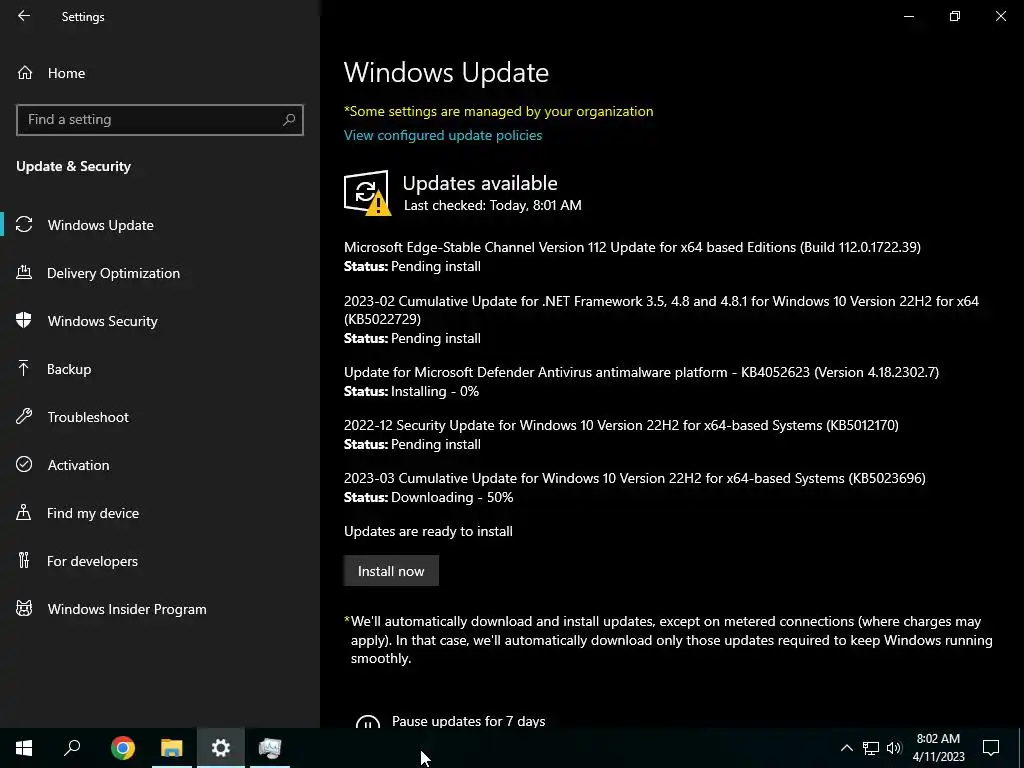The image size is (1024, 768).
Task: Open the last pinned taskbar app icon
Action: point(270,748)
